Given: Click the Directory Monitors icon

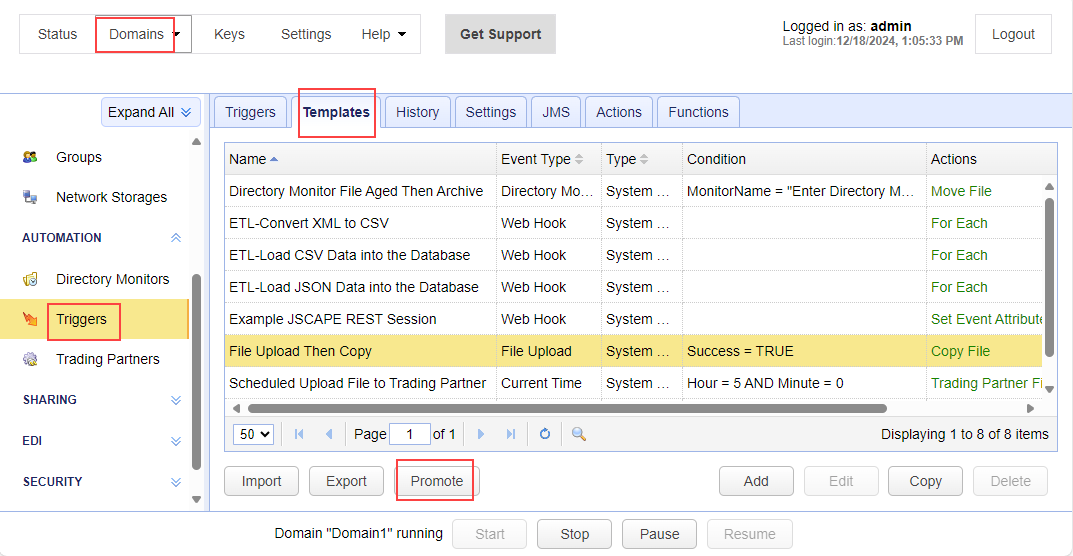Looking at the screenshot, I should point(30,279).
